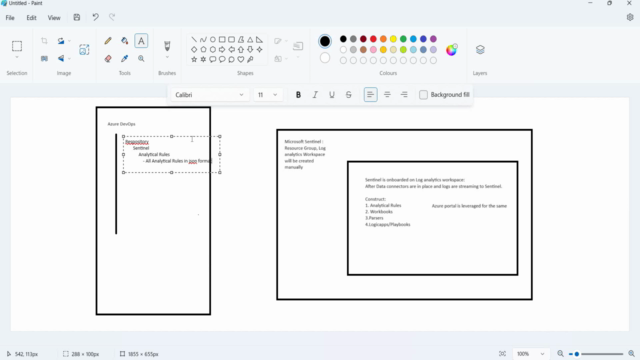Click the Crop image icon

pyautogui.click(x=44, y=41)
